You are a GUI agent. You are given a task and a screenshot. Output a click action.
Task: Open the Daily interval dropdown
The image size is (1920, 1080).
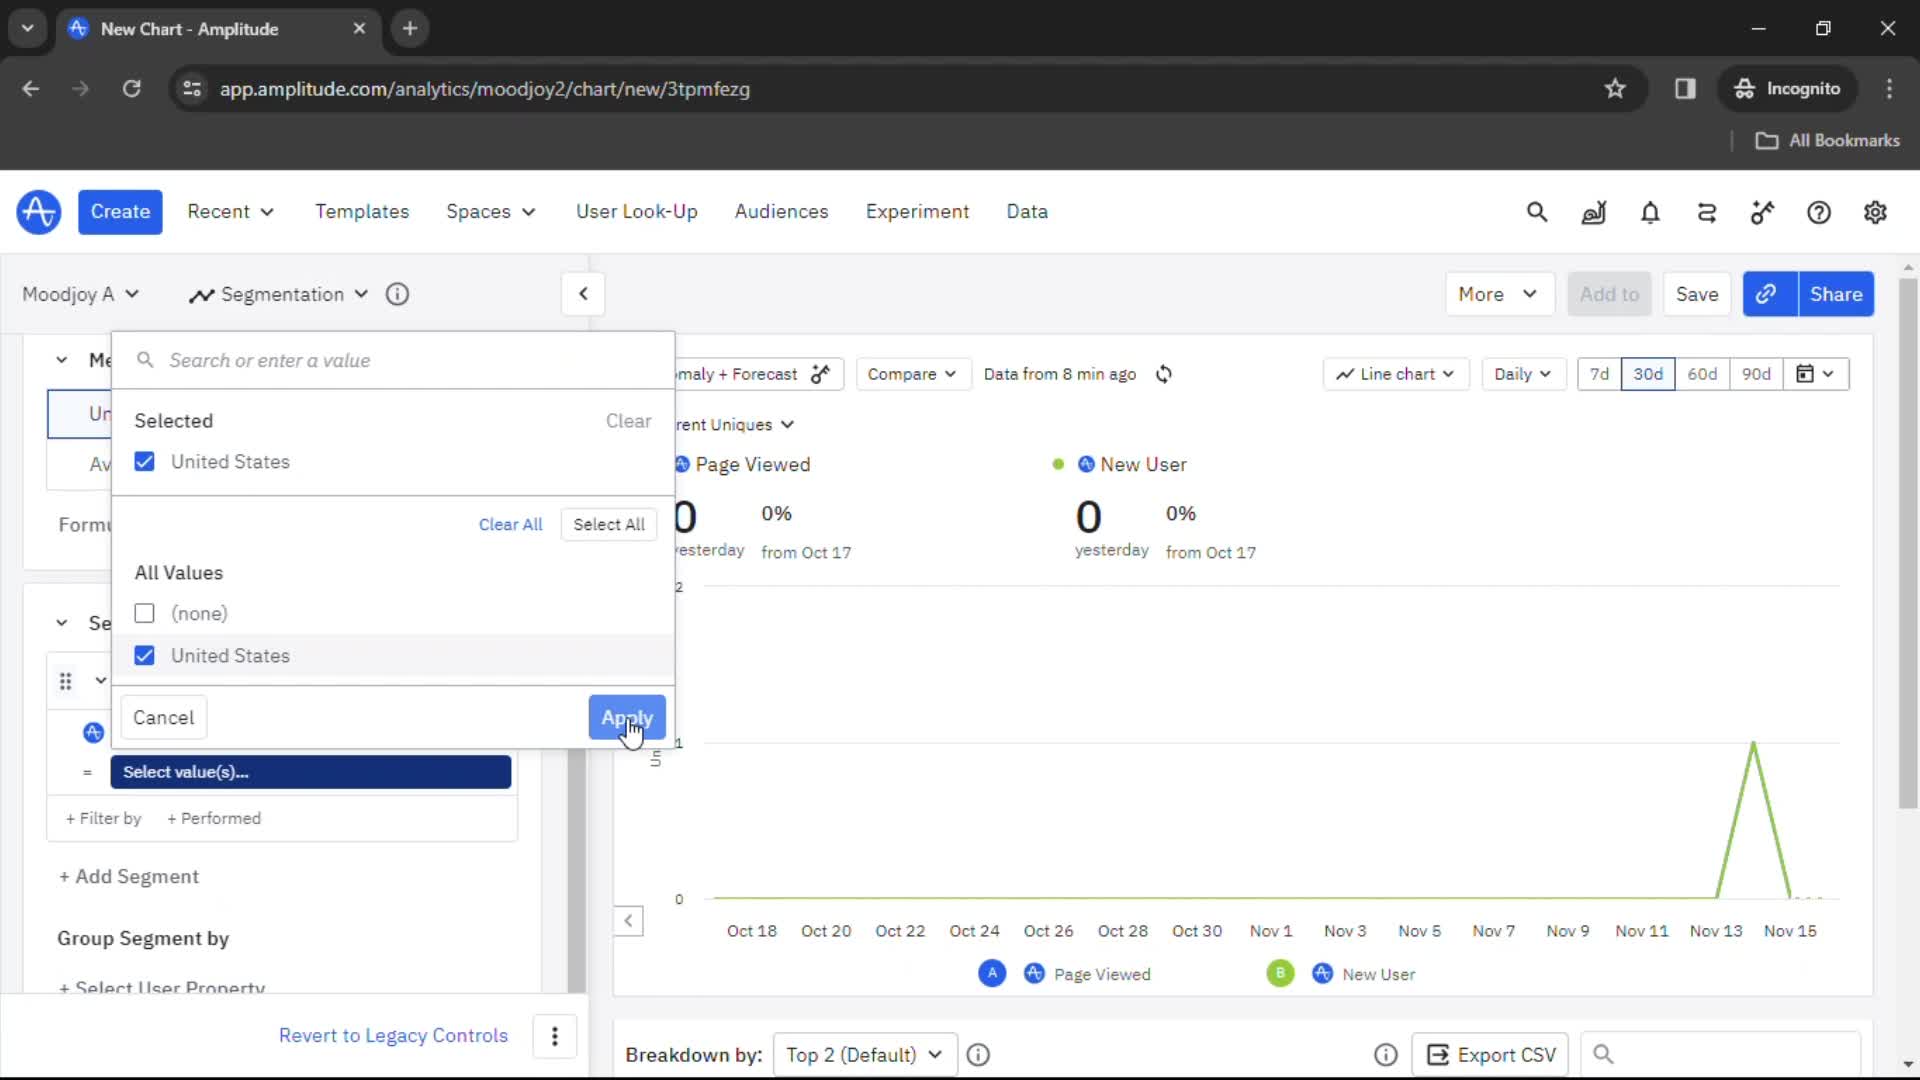(x=1522, y=374)
